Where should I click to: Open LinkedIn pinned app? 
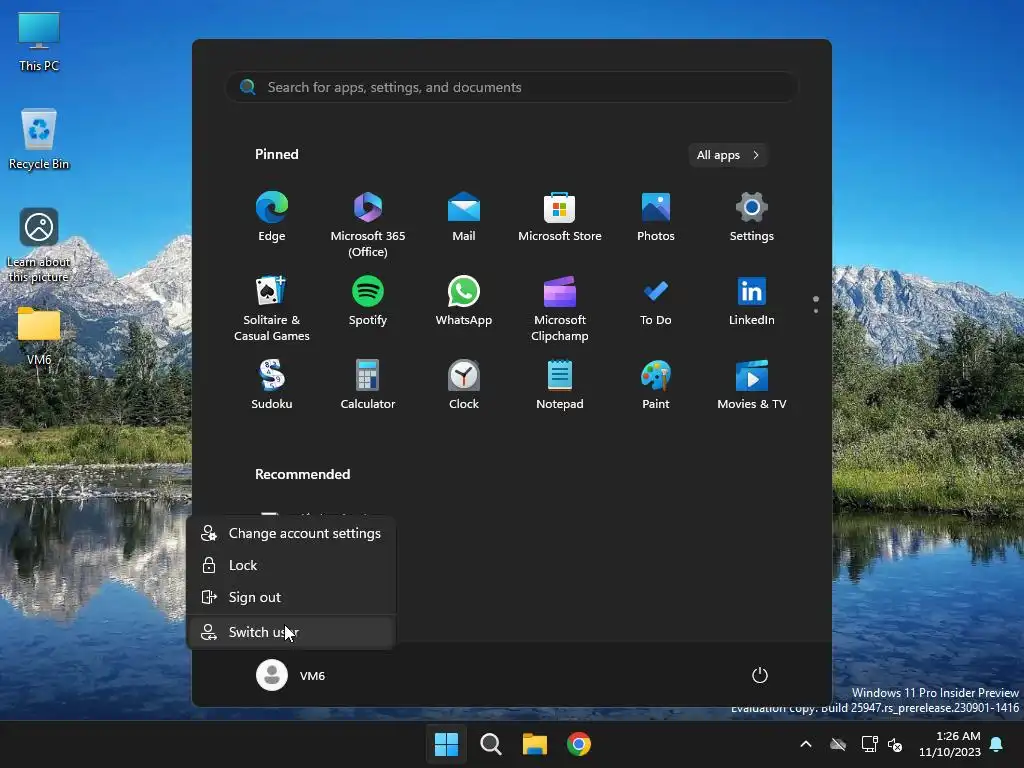[752, 301]
